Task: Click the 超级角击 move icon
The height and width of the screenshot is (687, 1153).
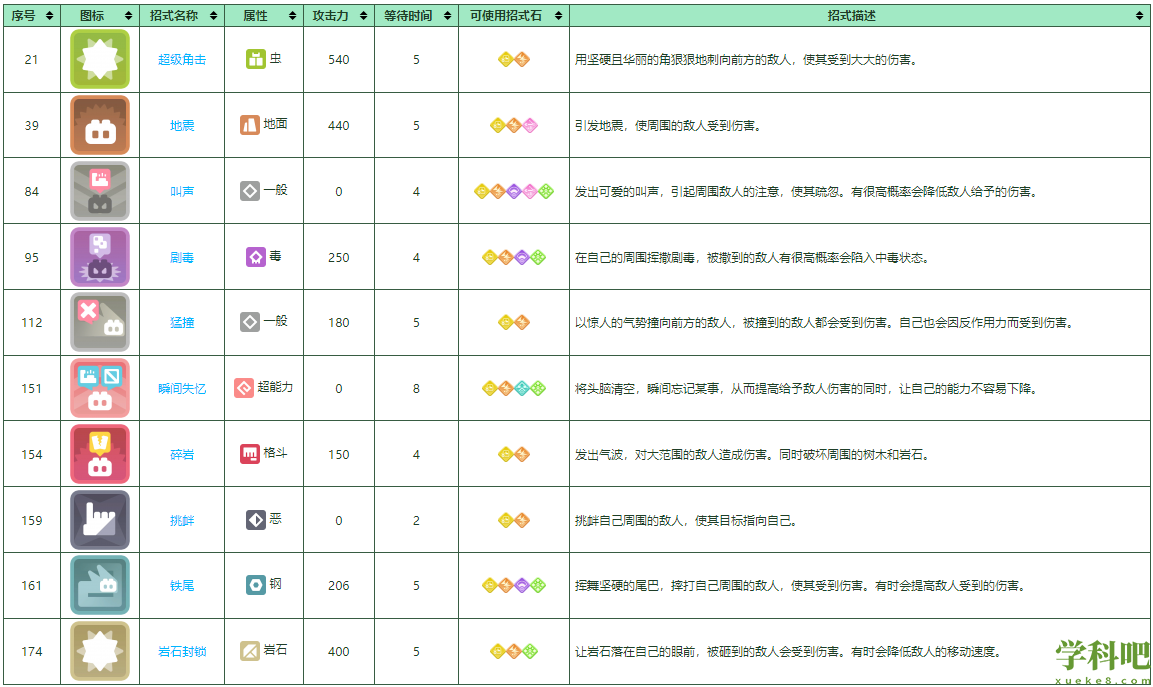Action: pos(100,60)
